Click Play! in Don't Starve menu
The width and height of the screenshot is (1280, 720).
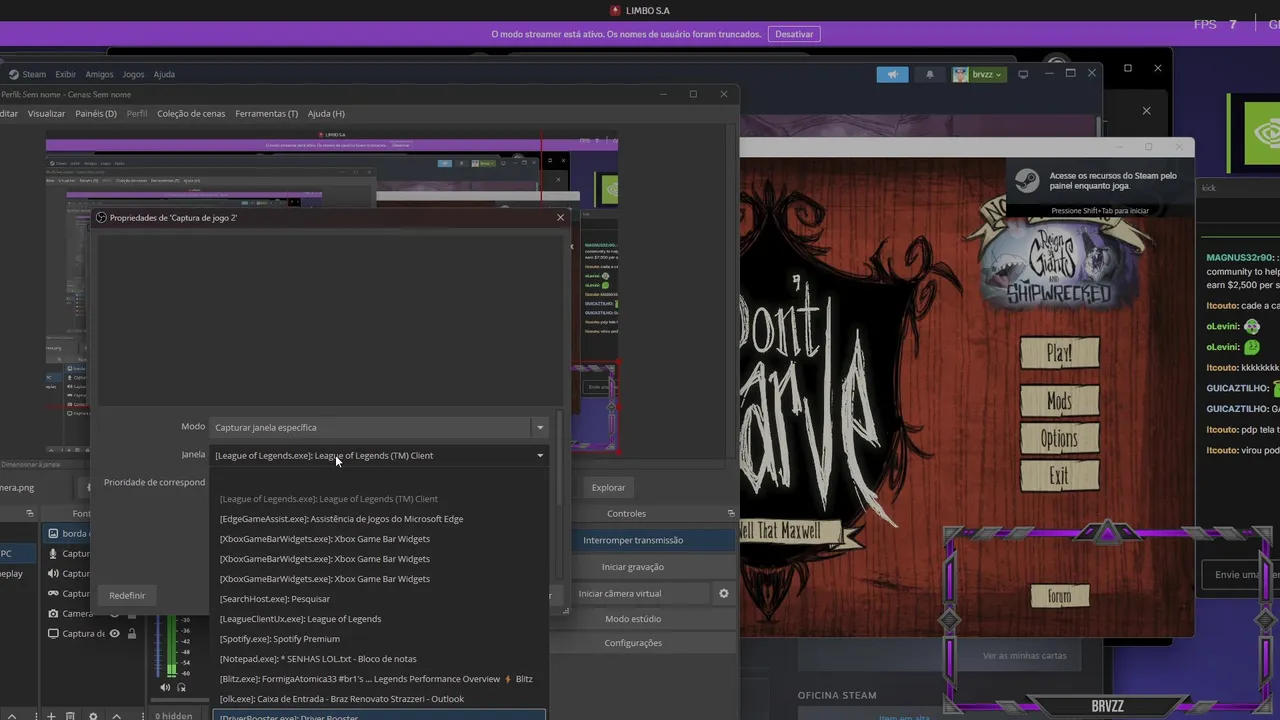pos(1059,353)
